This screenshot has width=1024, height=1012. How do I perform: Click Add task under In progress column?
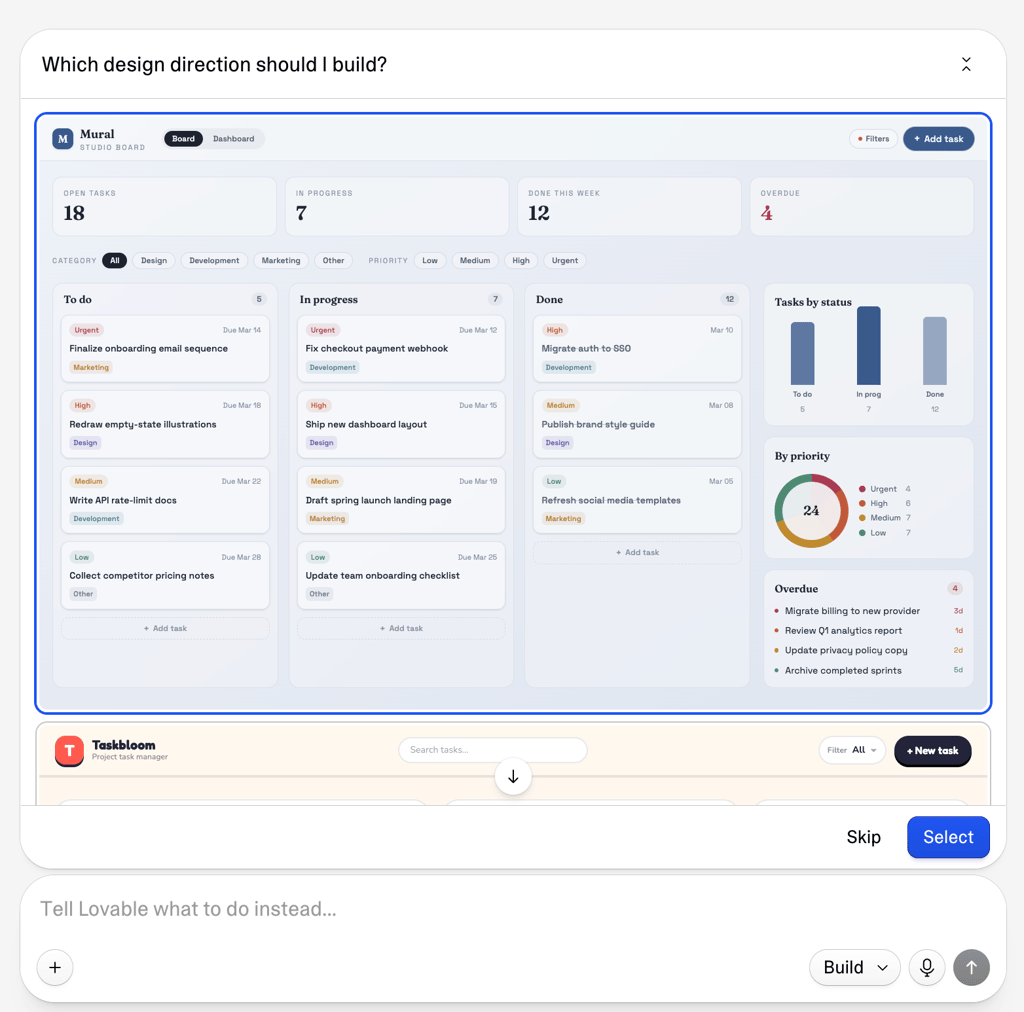point(401,628)
